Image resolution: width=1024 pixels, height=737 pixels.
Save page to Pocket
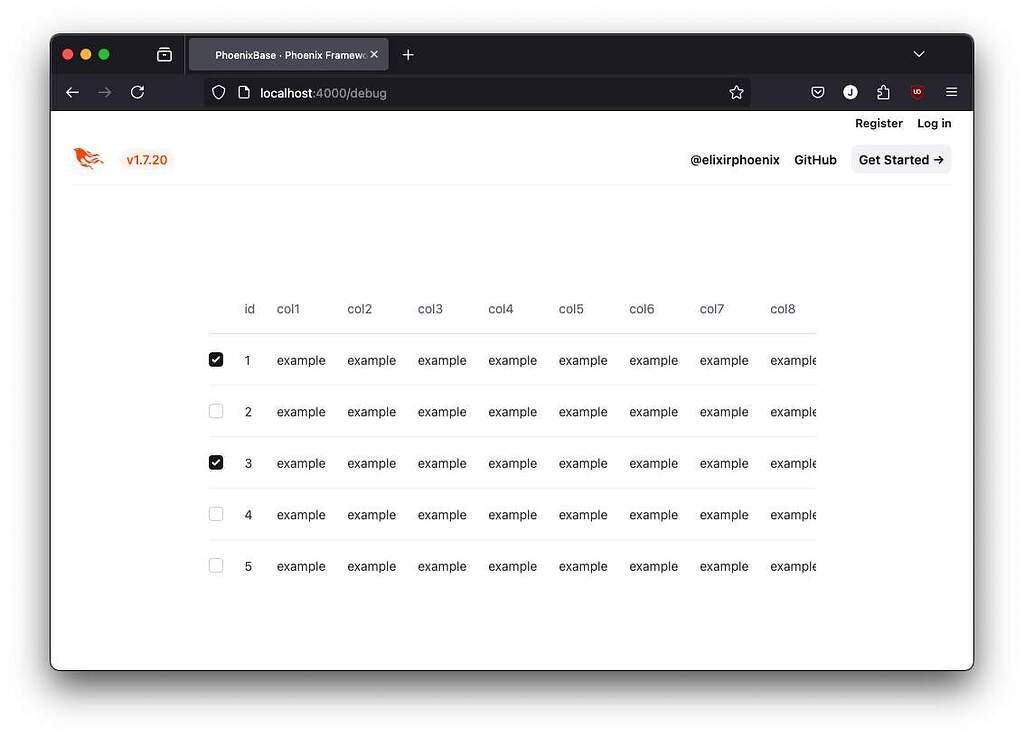click(x=817, y=91)
